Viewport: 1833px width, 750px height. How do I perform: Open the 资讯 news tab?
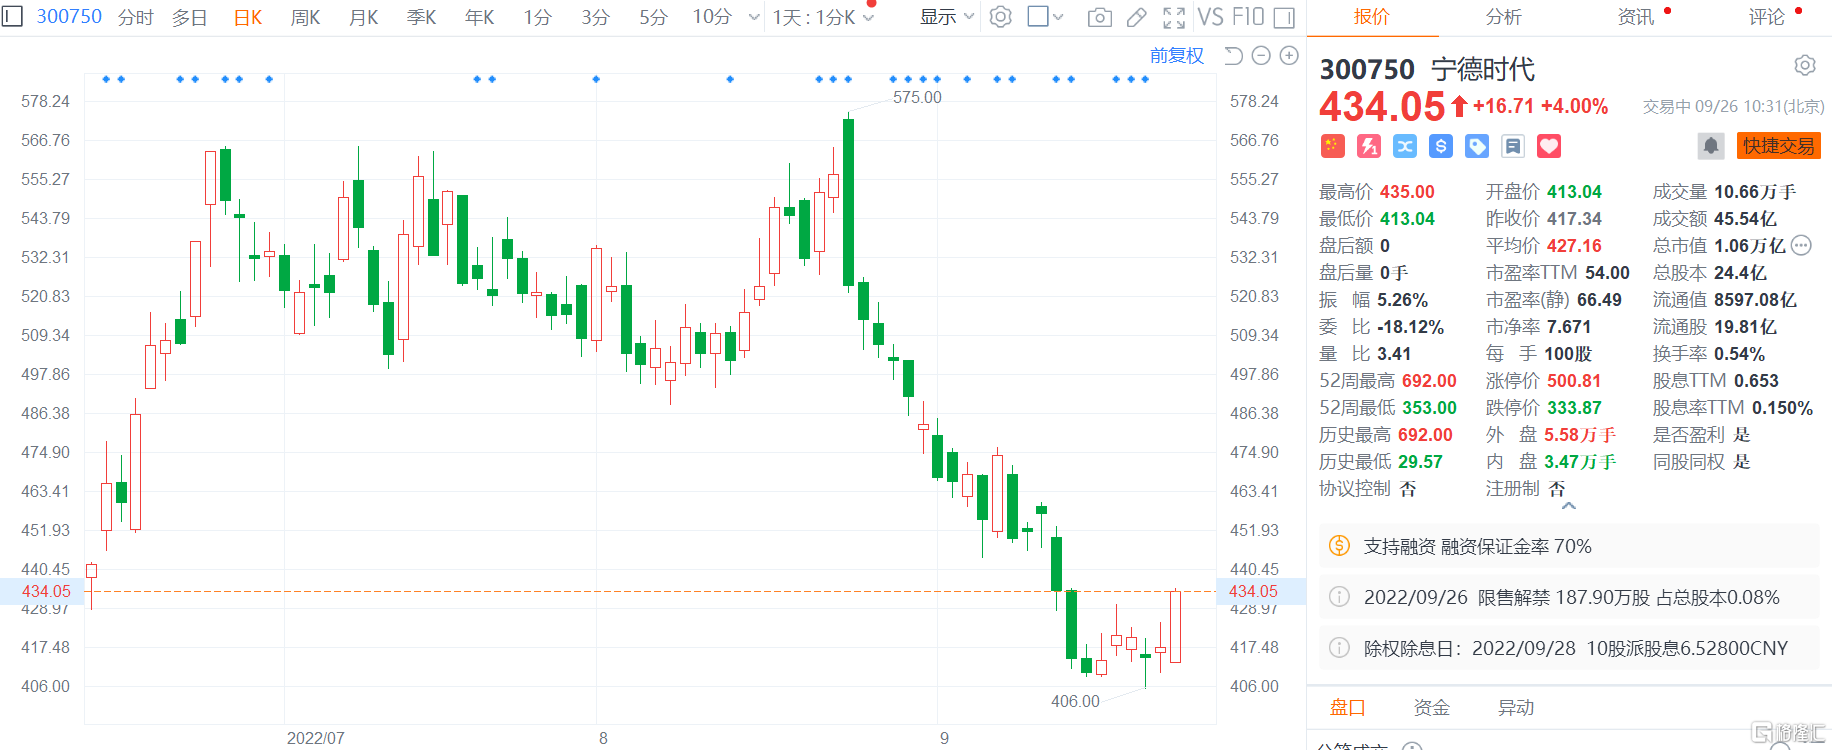point(1636,17)
